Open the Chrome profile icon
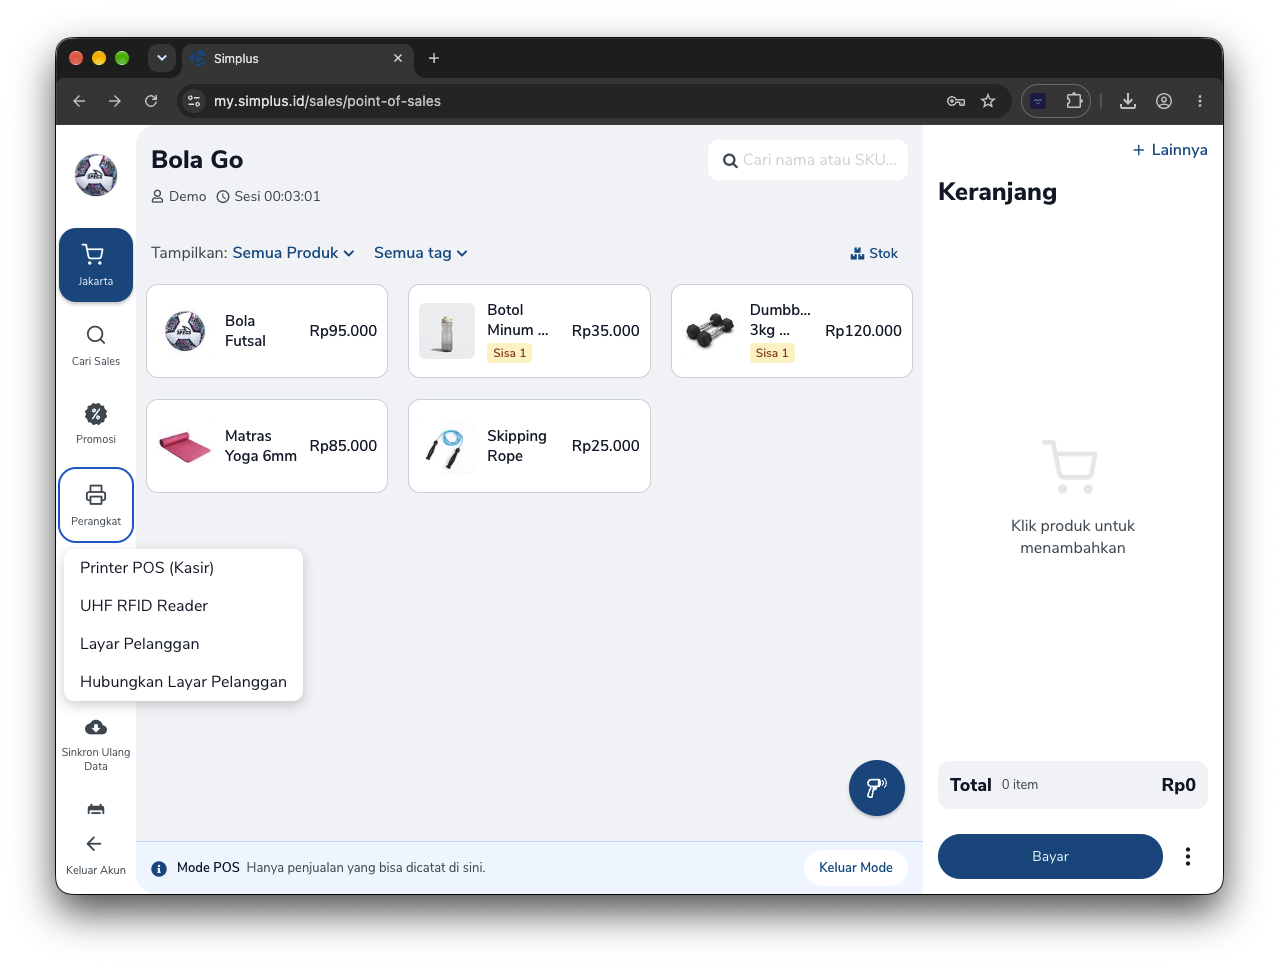The height and width of the screenshot is (968, 1279). [x=1164, y=101]
